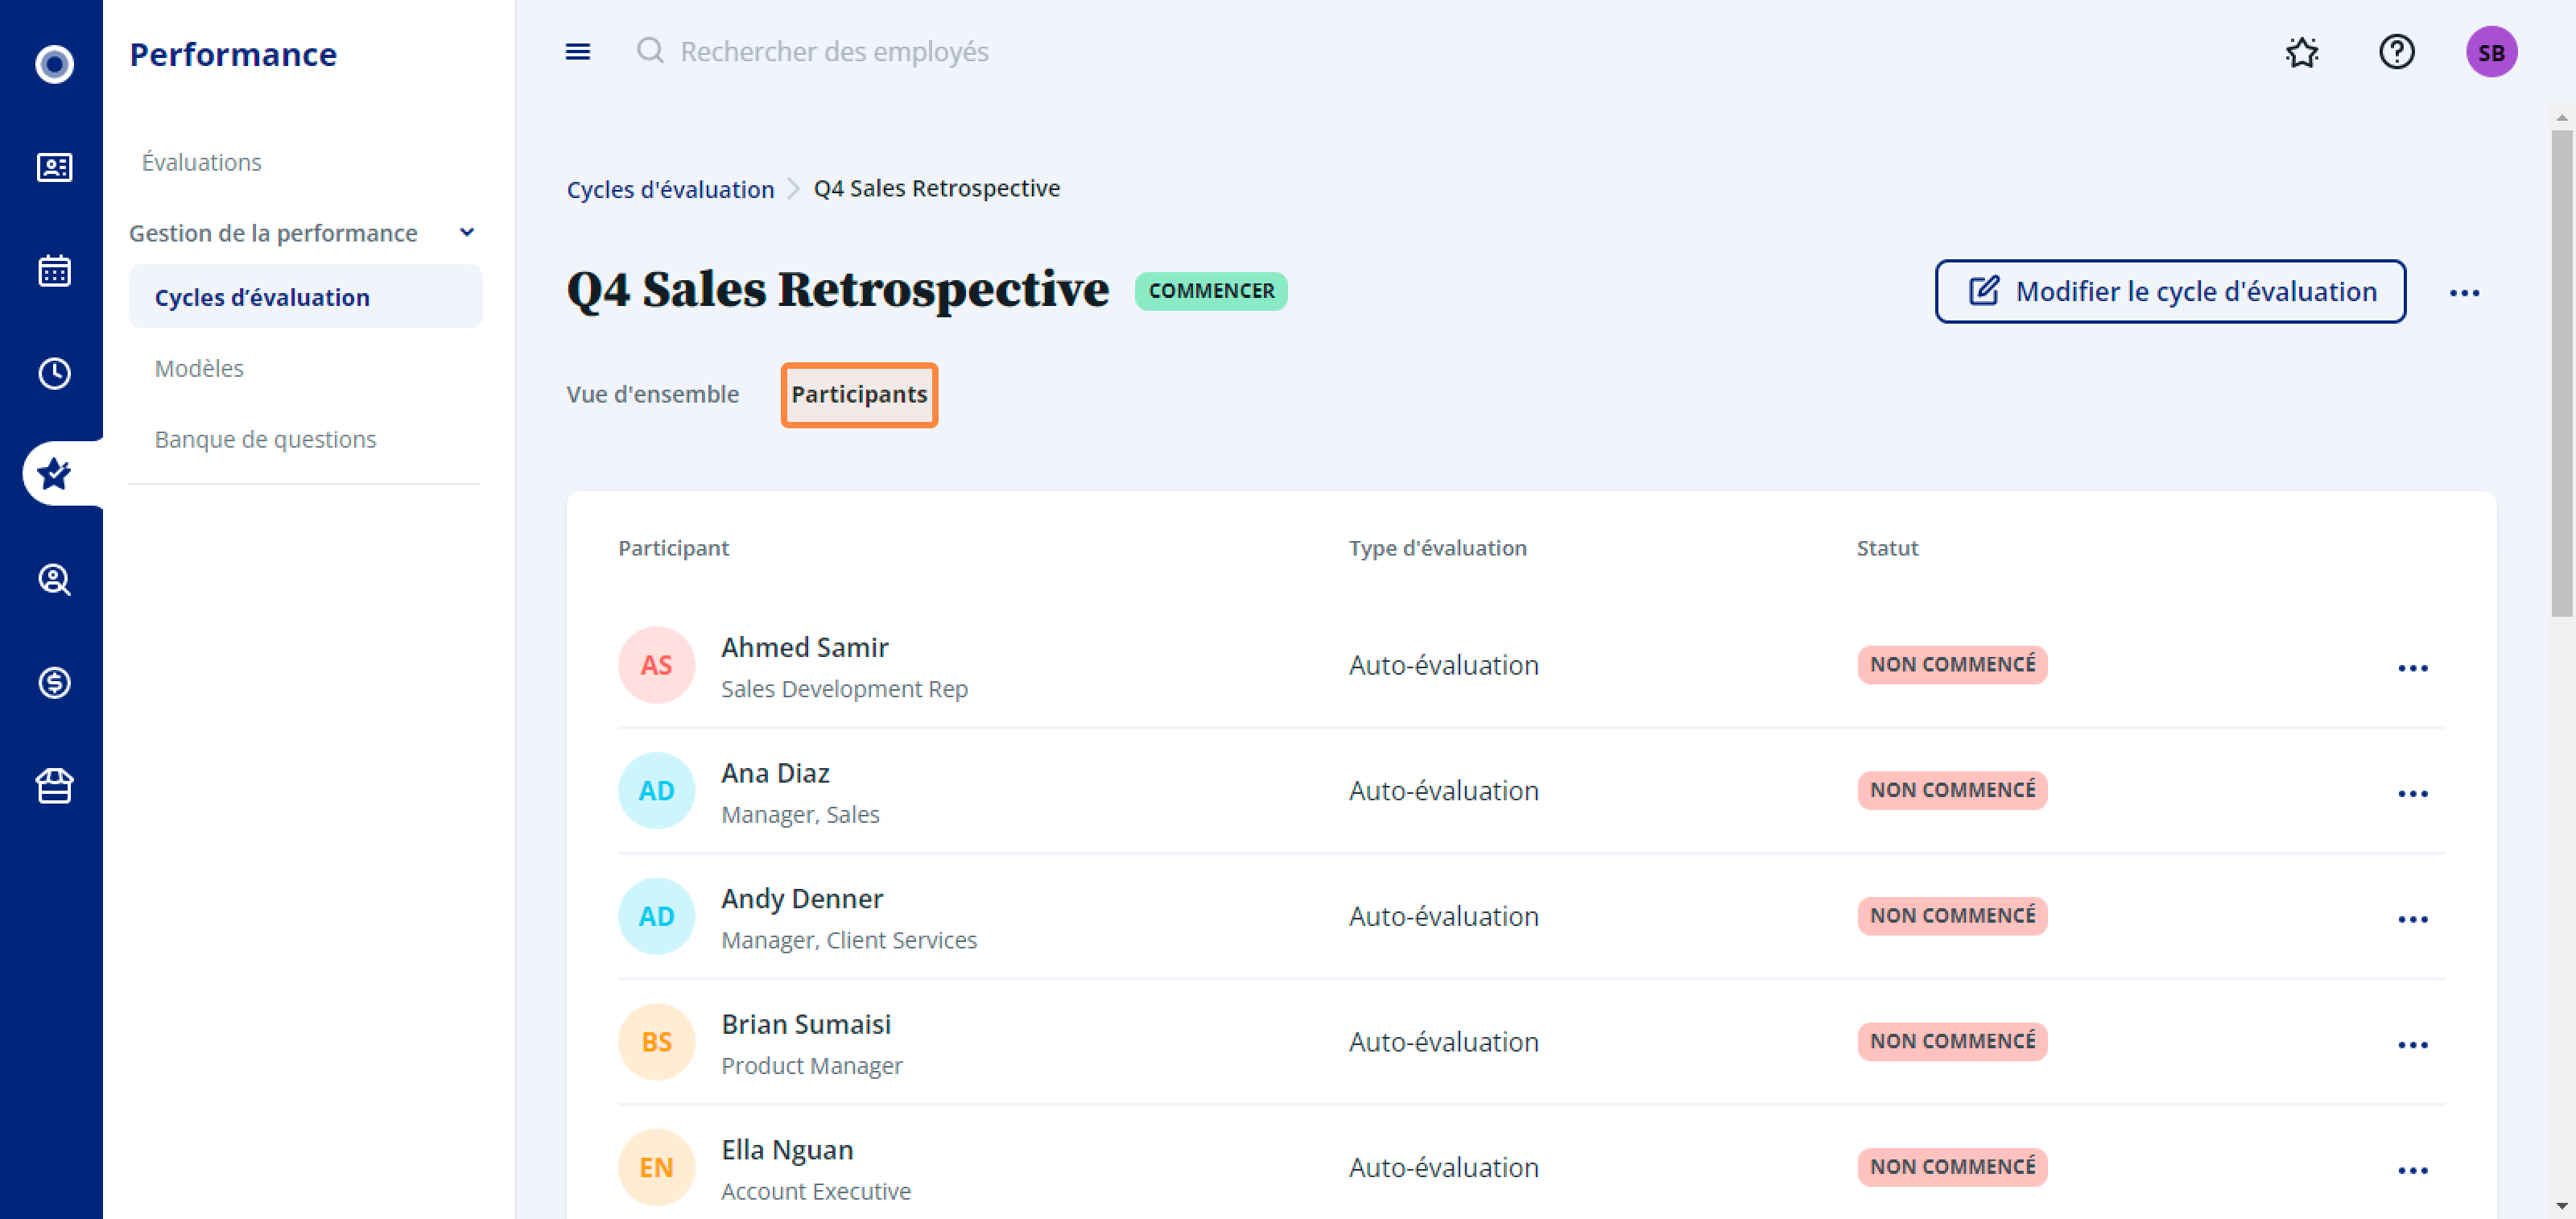Open the employee directory card icon
This screenshot has height=1219, width=2576.
click(x=54, y=167)
